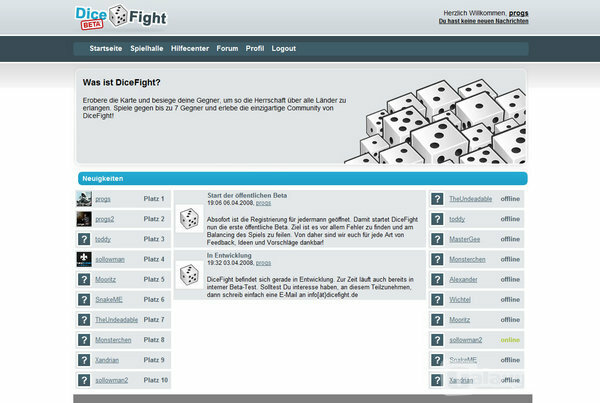Click dice icon of 'Start der öffentlichen Beta' post
The height and width of the screenshot is (403, 600).
click(189, 219)
